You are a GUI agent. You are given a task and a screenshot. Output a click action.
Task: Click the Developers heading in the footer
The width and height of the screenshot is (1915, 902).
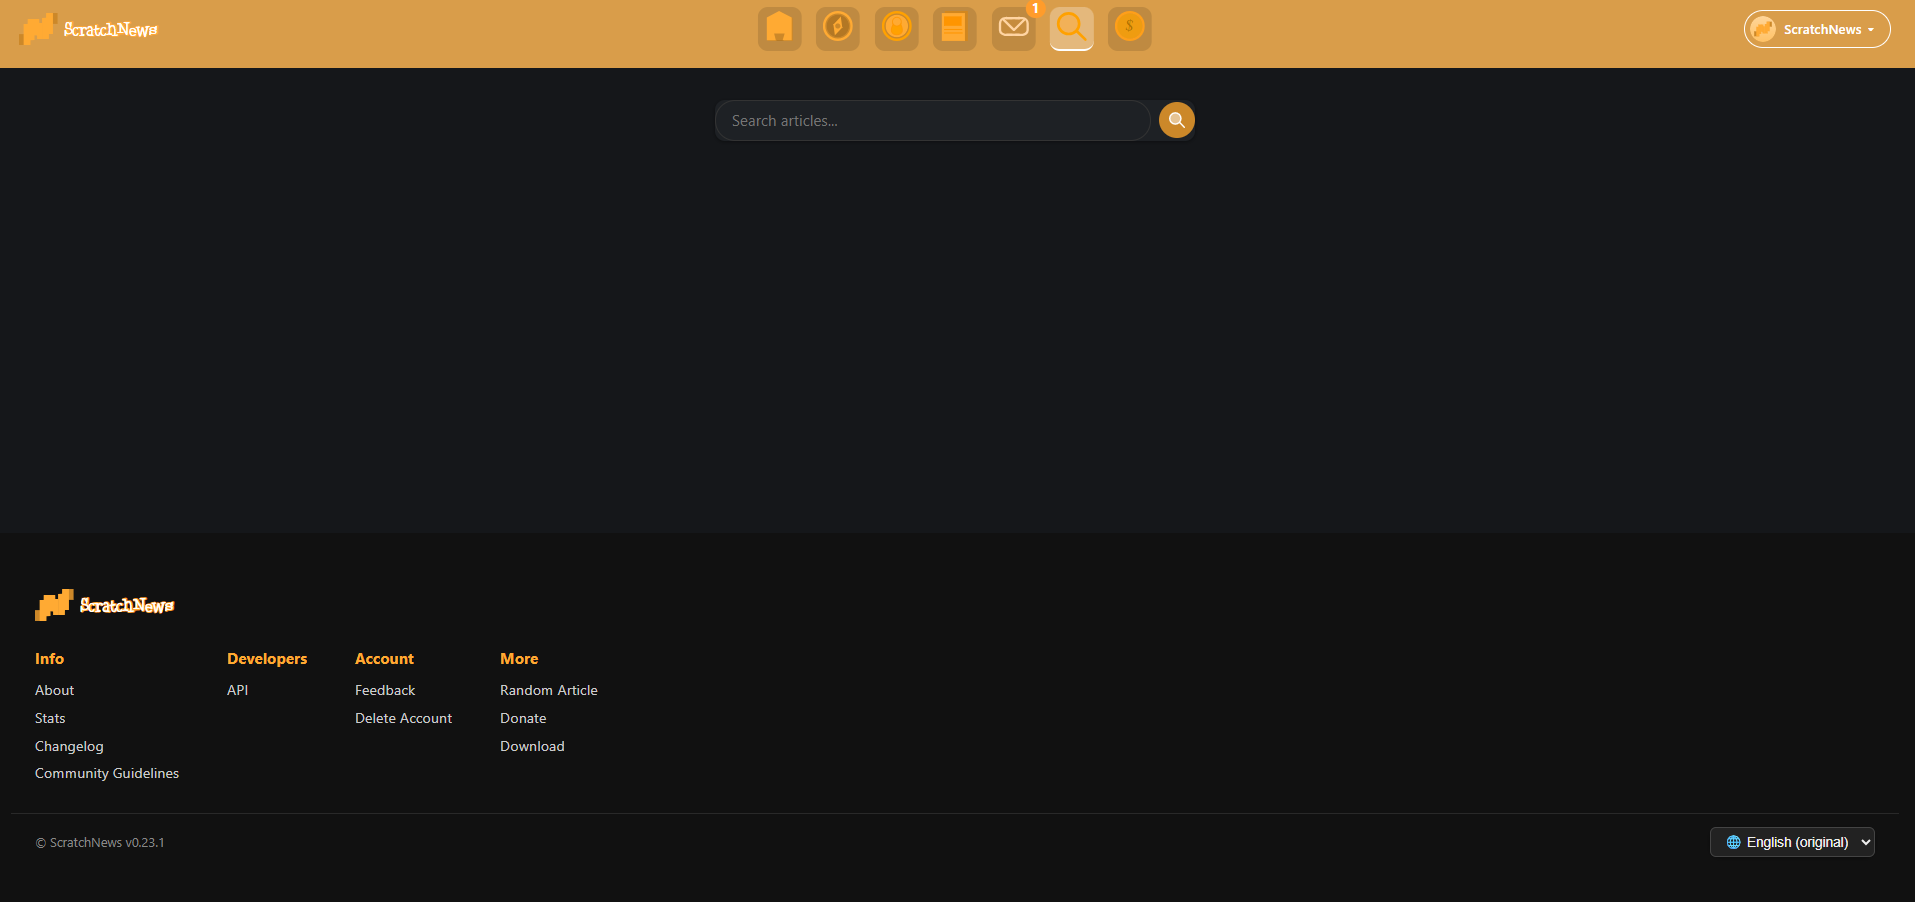267,658
